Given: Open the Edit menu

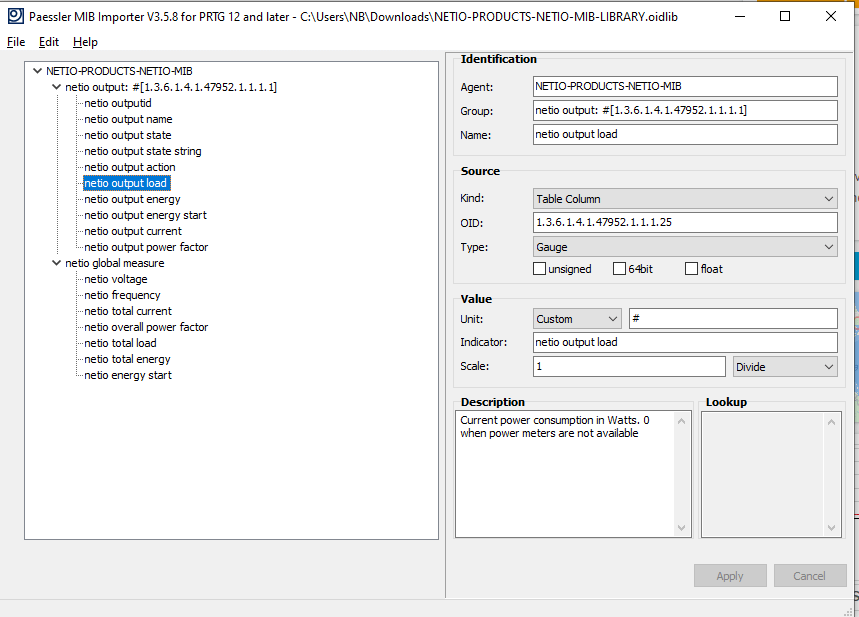Looking at the screenshot, I should click(x=49, y=42).
